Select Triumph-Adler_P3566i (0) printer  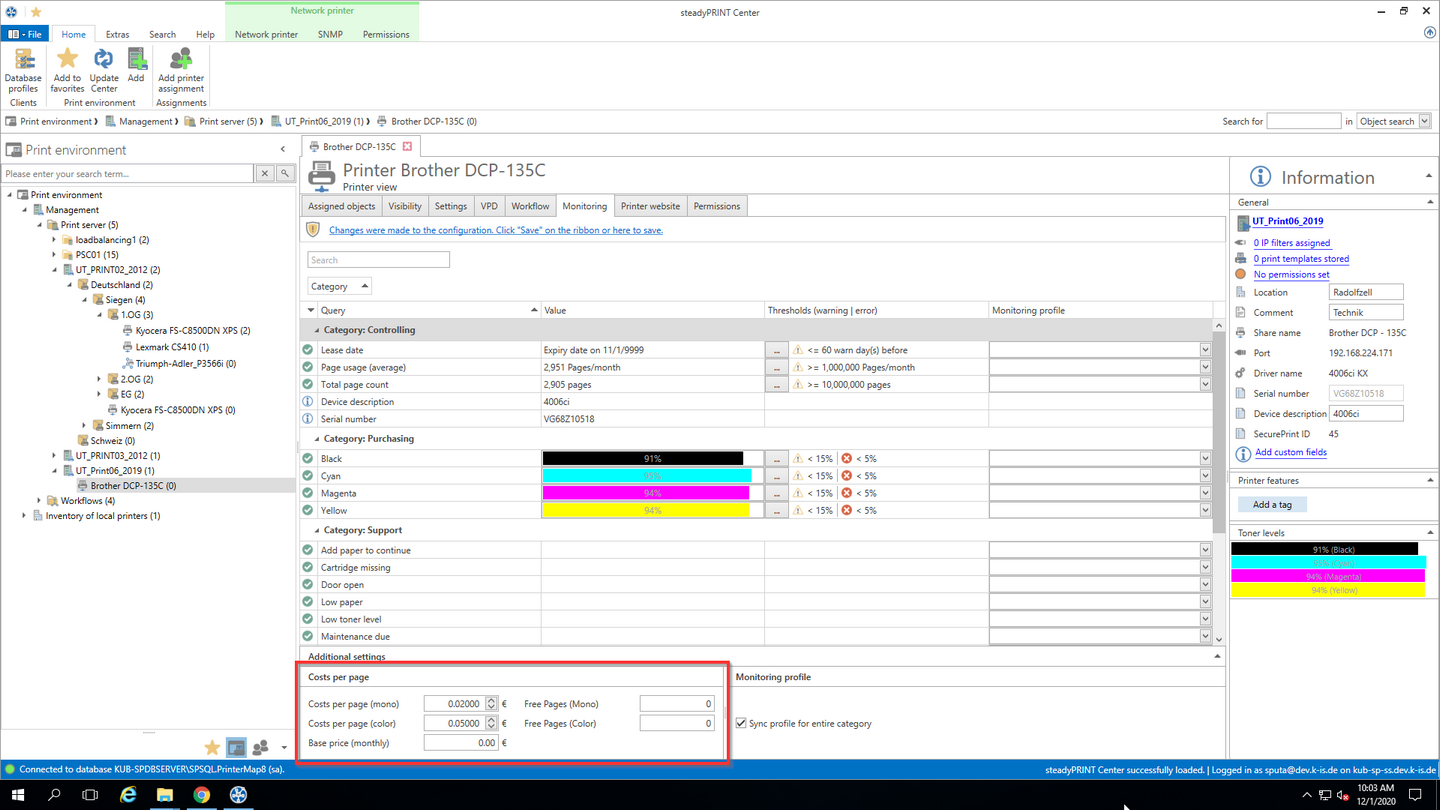click(185, 364)
